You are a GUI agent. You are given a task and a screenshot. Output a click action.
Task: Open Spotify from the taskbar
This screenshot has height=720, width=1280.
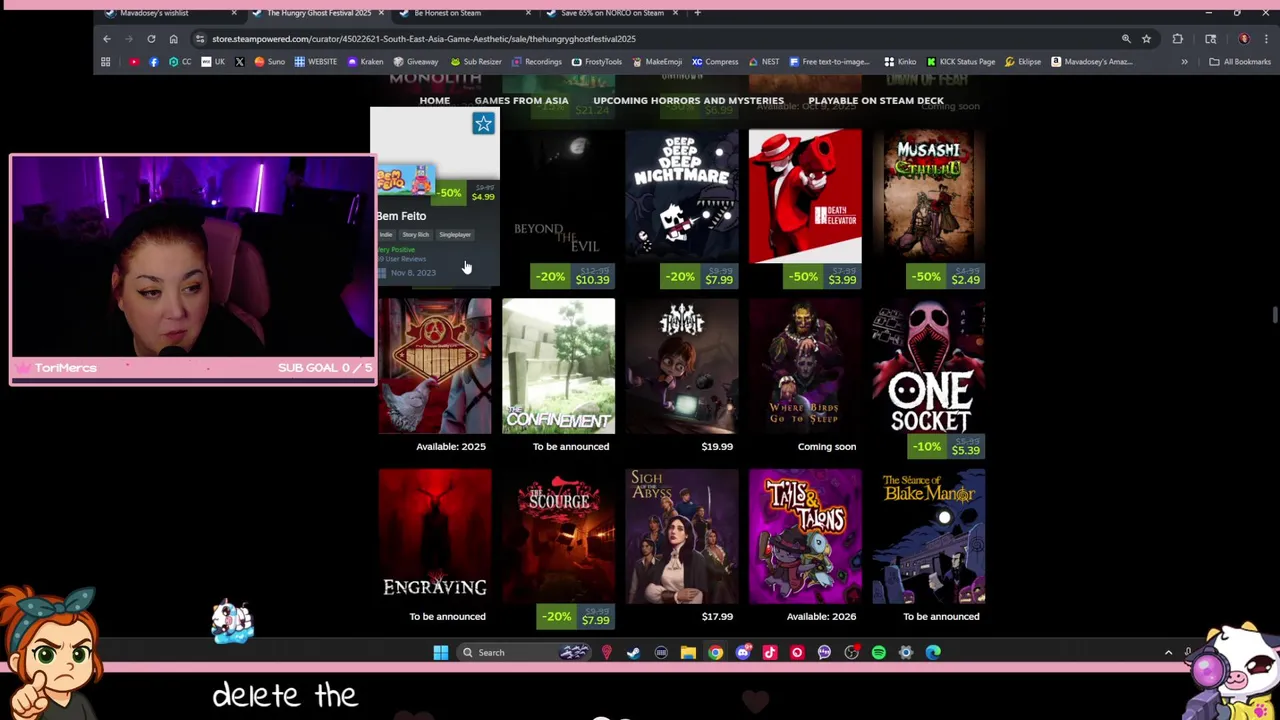[x=878, y=653]
